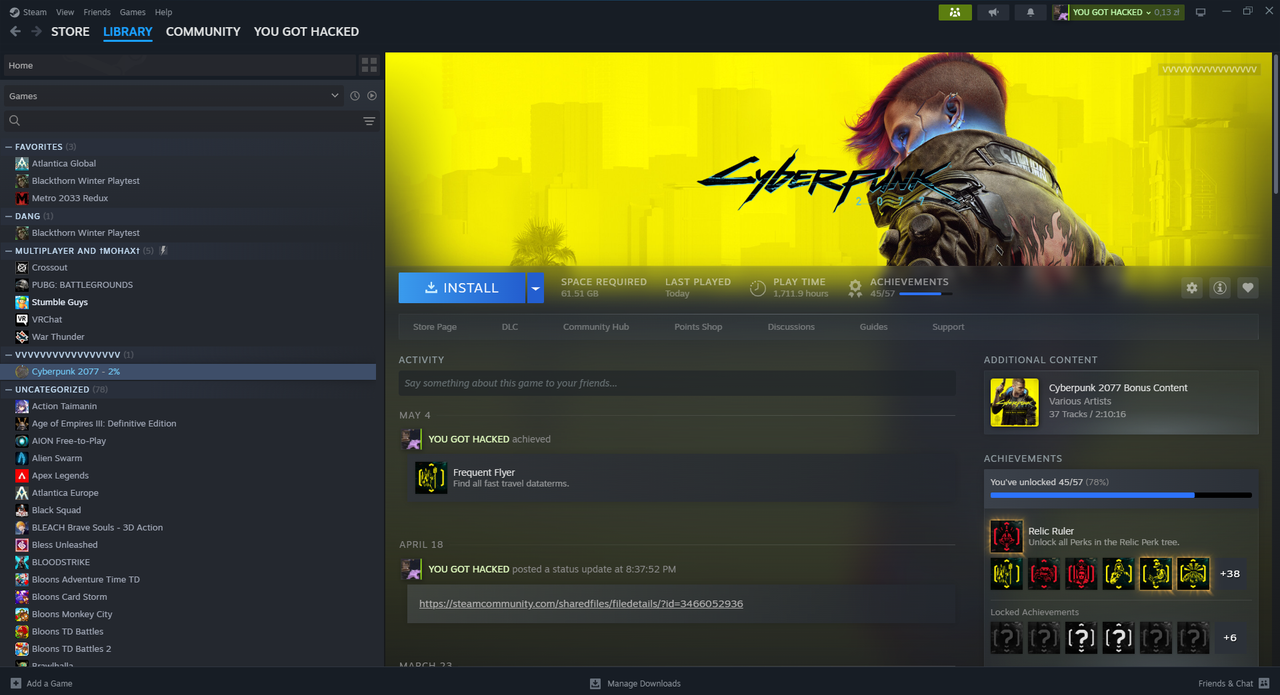The image size is (1280, 695).
Task: Open the Store Page link
Action: click(x=435, y=327)
